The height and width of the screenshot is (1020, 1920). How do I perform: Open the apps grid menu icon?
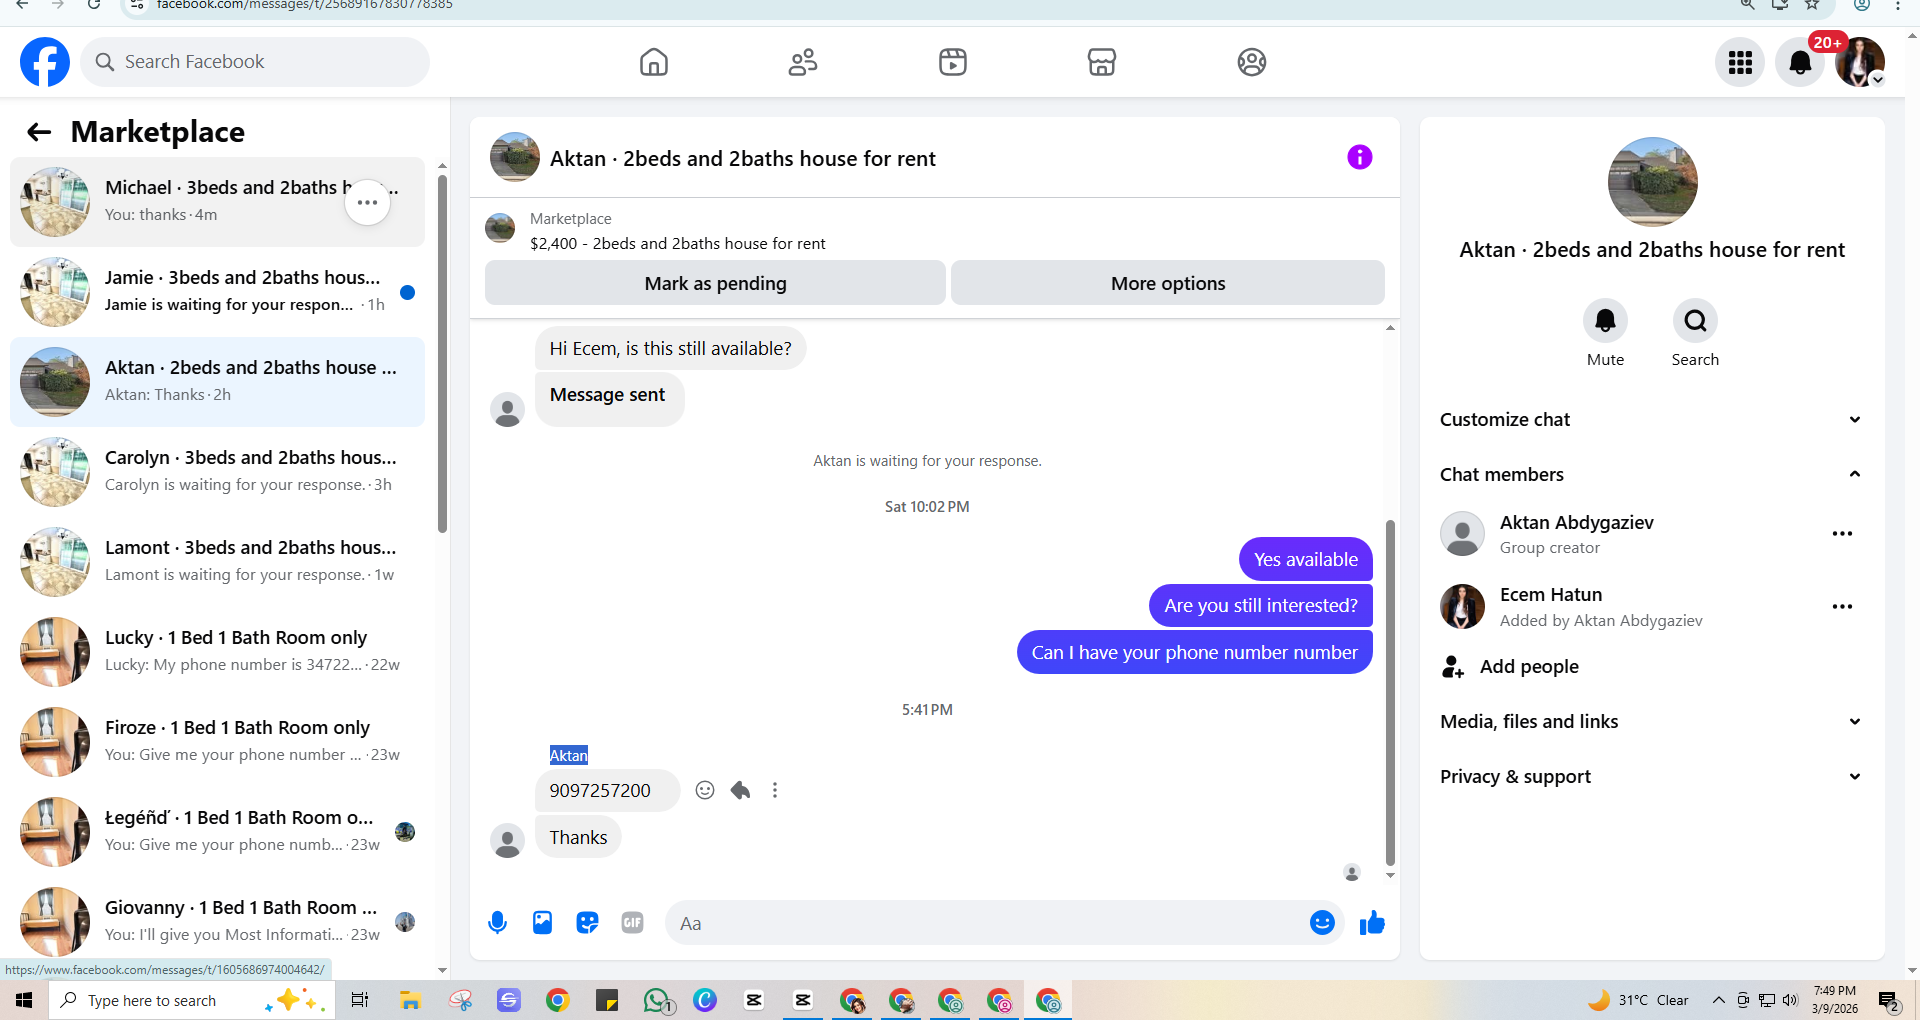[1740, 62]
